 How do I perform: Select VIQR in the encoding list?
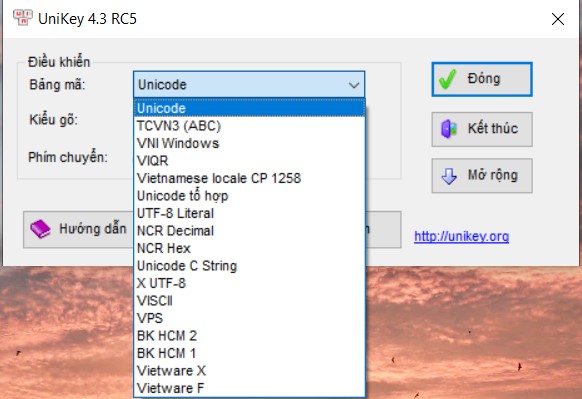point(249,161)
